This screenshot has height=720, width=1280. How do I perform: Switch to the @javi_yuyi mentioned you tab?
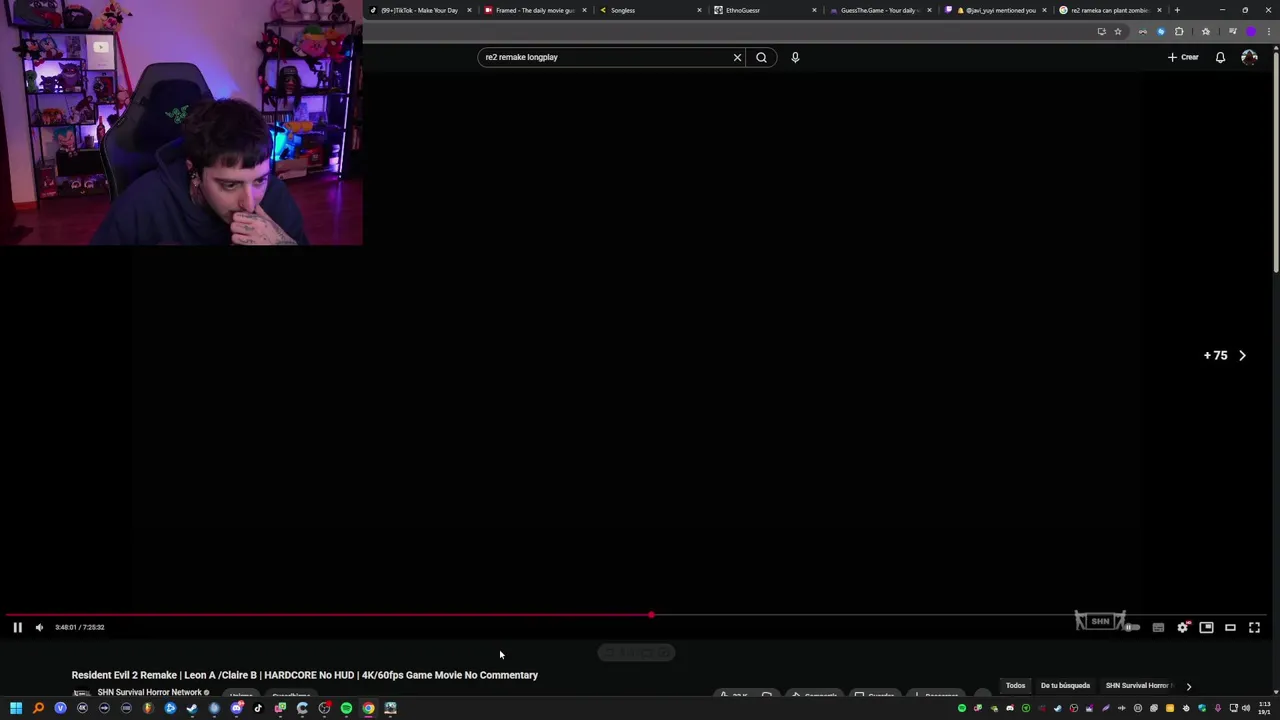pyautogui.click(x=995, y=10)
